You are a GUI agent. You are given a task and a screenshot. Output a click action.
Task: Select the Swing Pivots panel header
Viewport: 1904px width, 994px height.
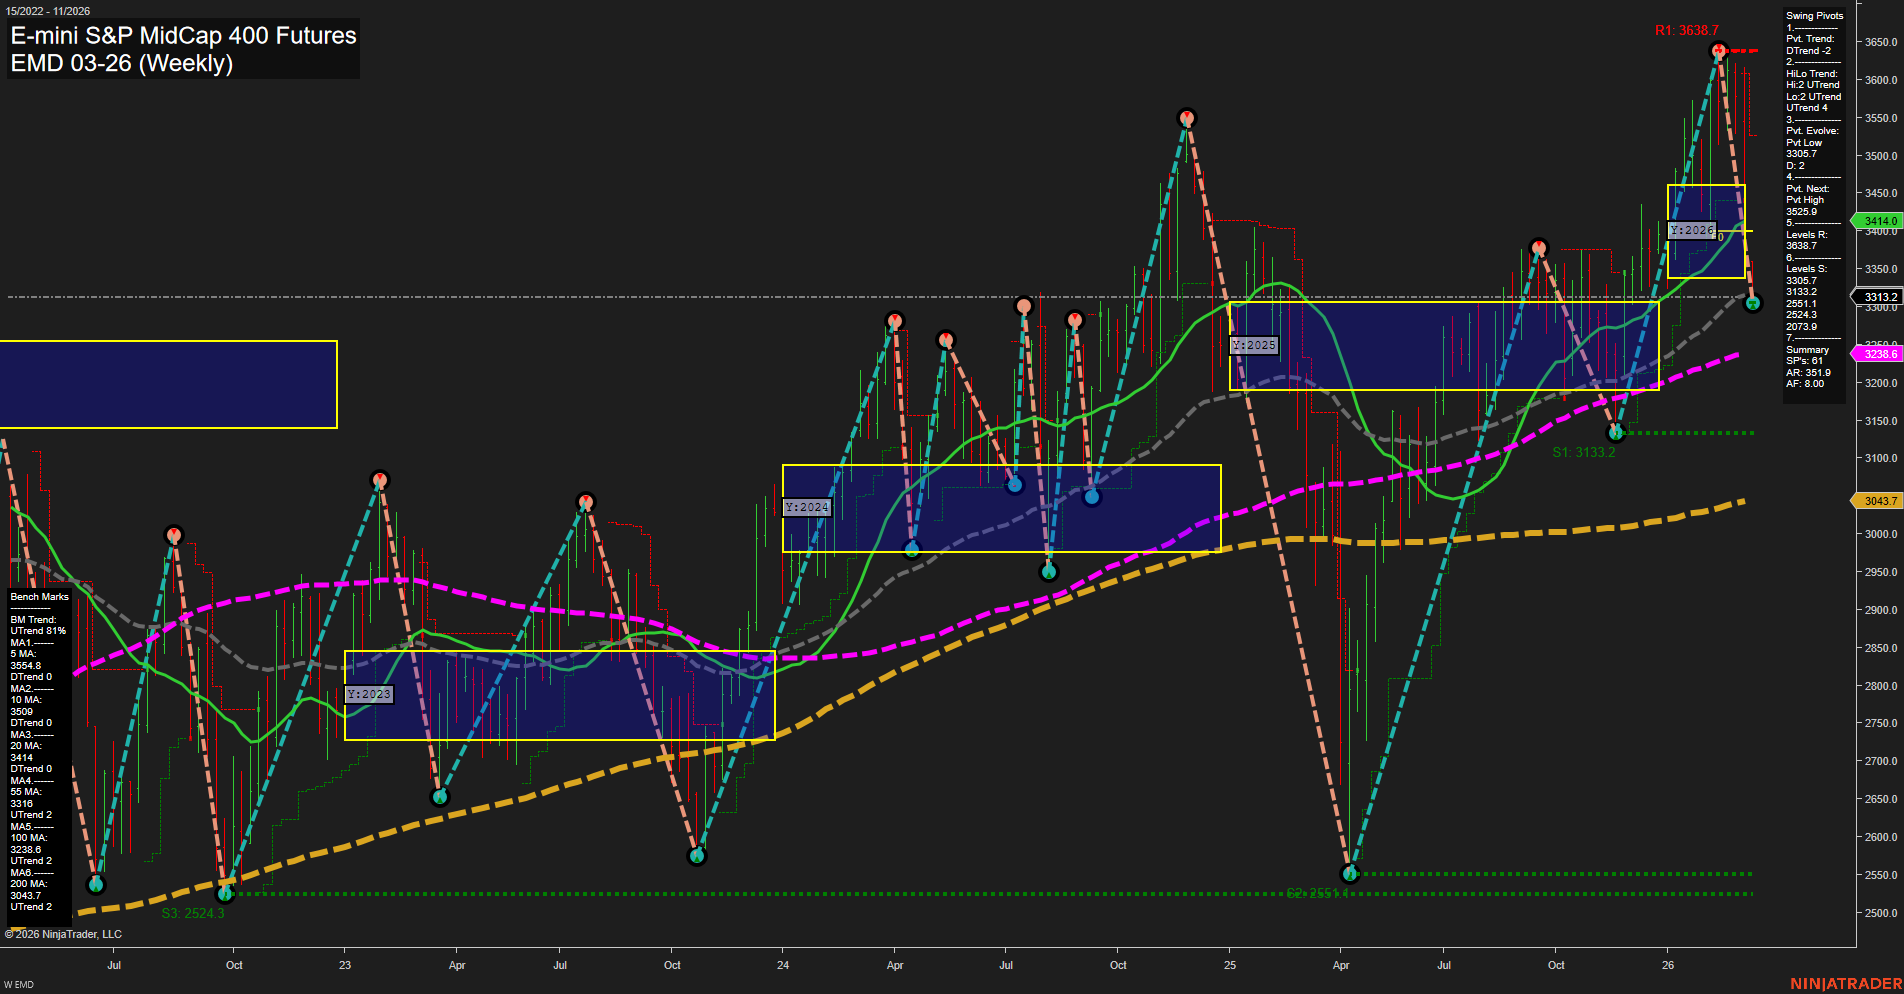pyautogui.click(x=1813, y=15)
